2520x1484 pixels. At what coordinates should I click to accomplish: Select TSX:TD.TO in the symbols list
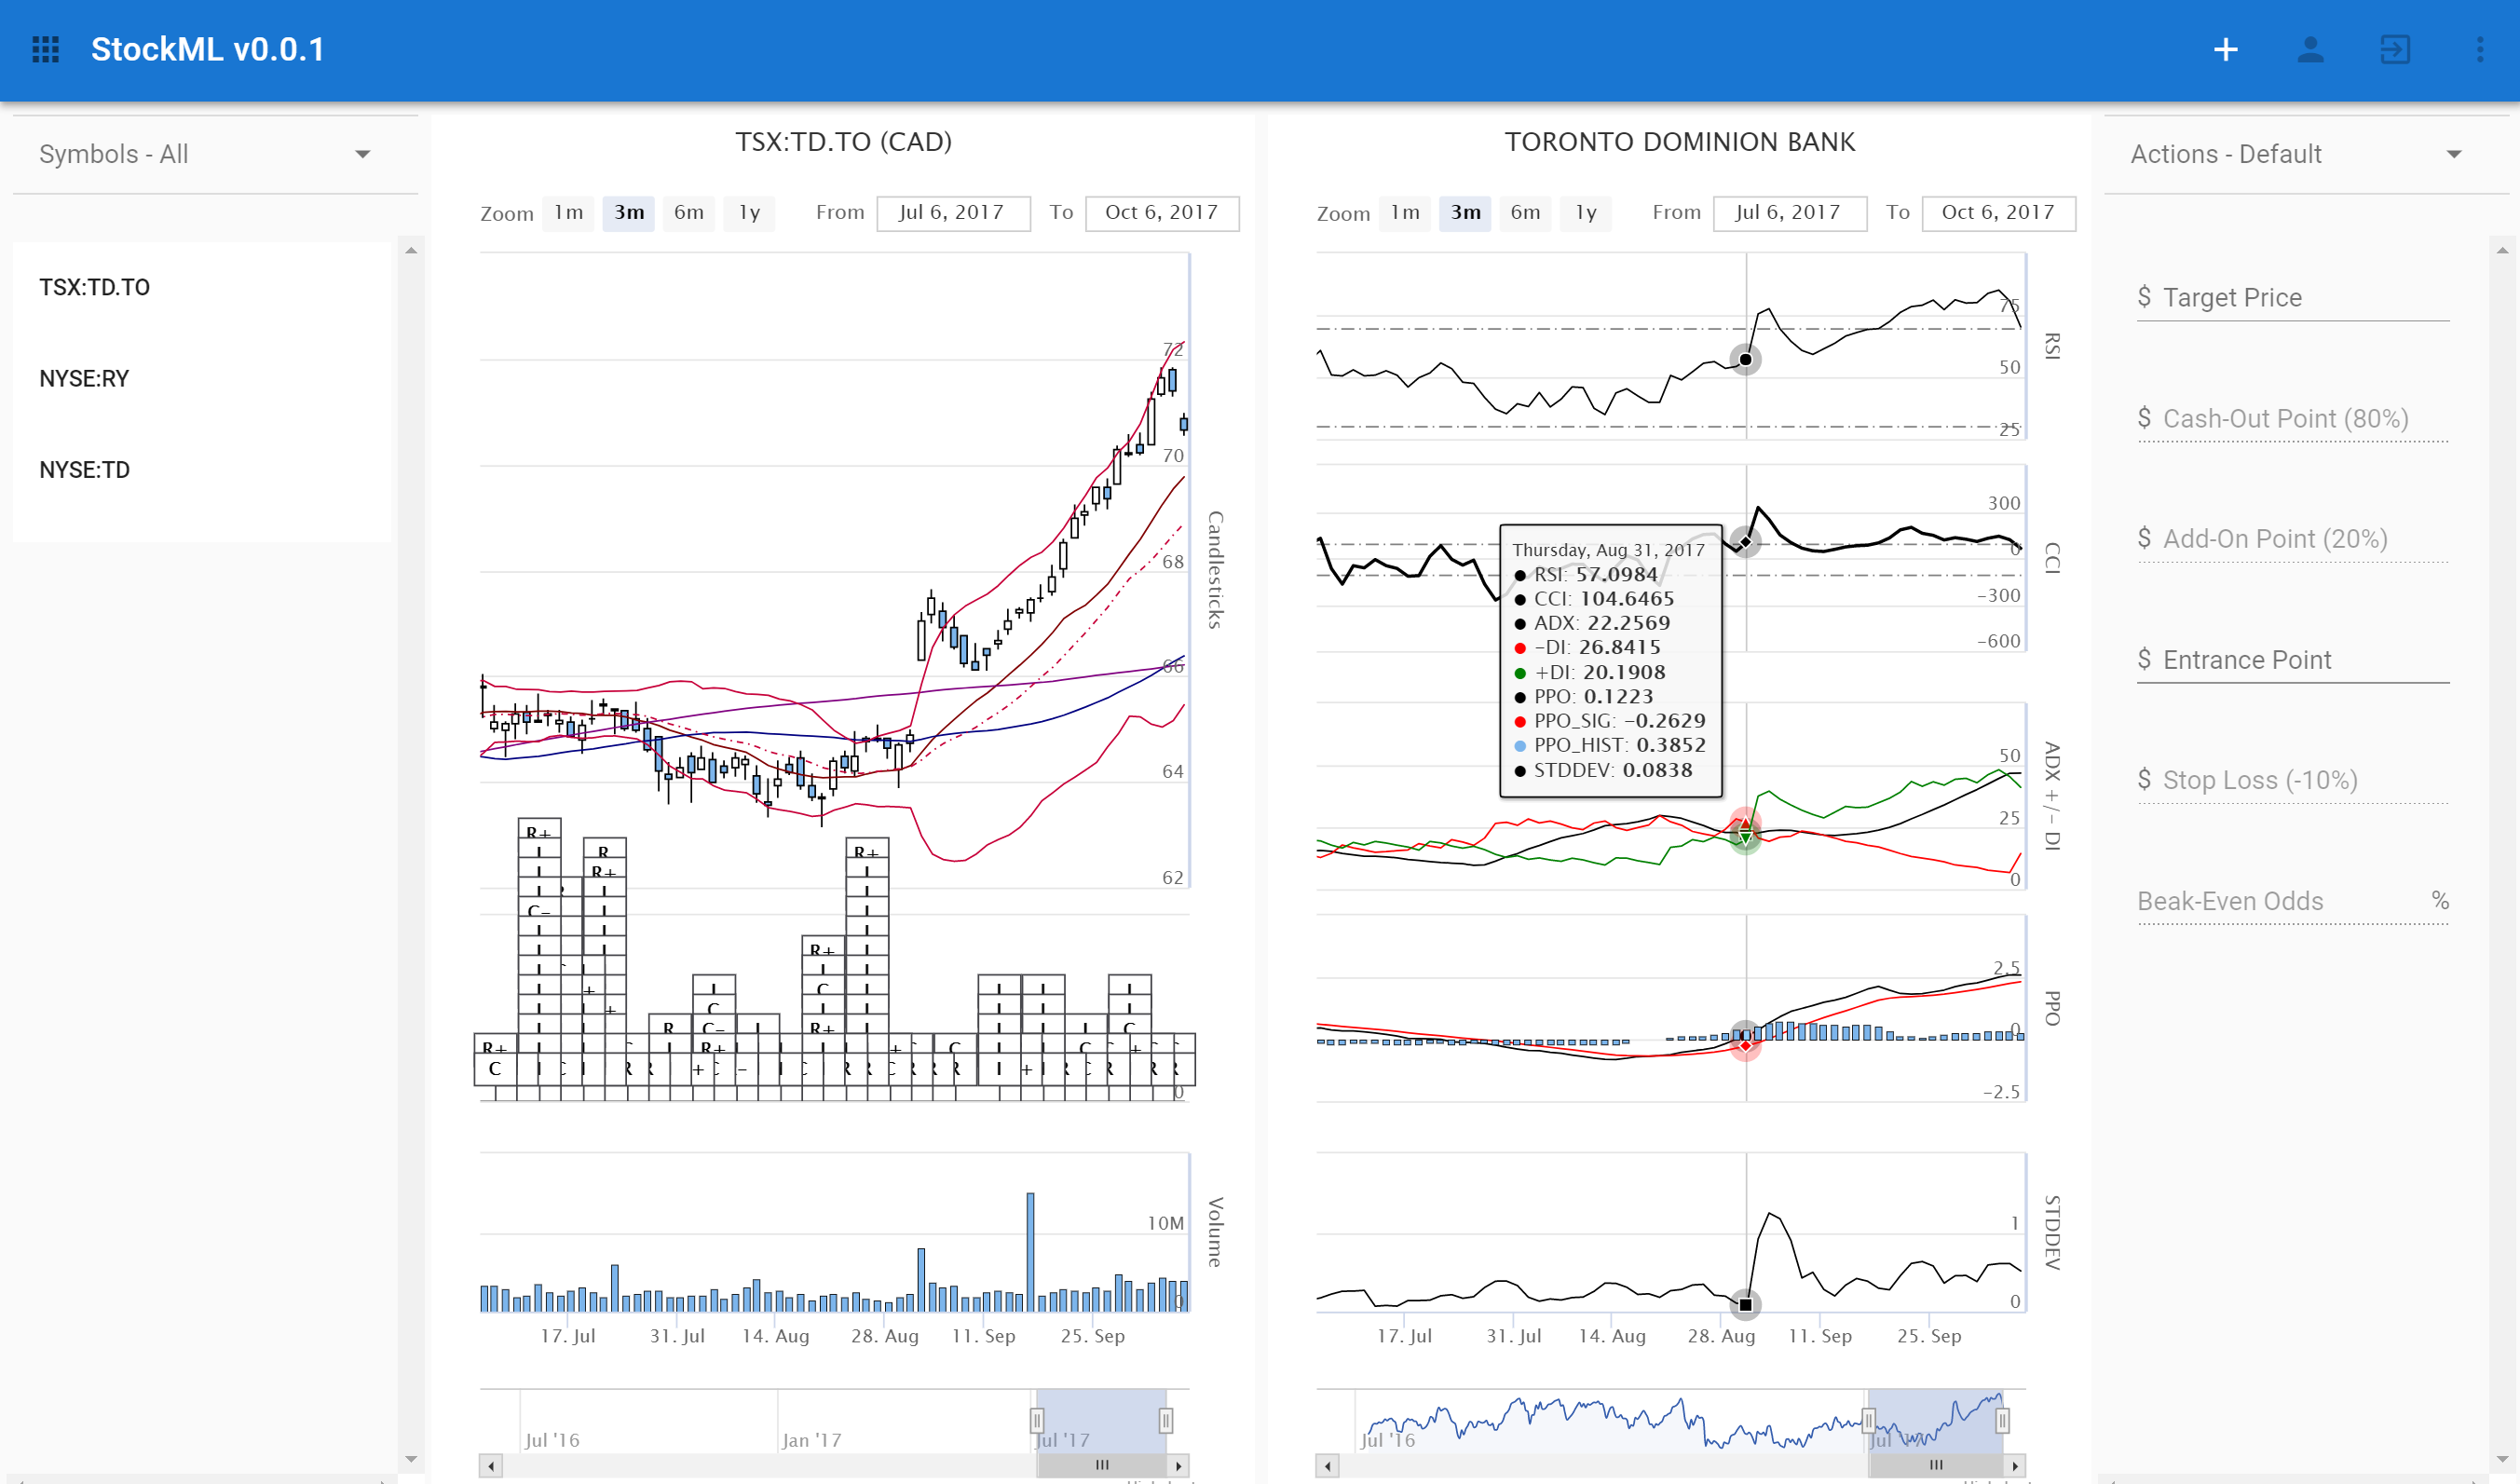(x=202, y=288)
